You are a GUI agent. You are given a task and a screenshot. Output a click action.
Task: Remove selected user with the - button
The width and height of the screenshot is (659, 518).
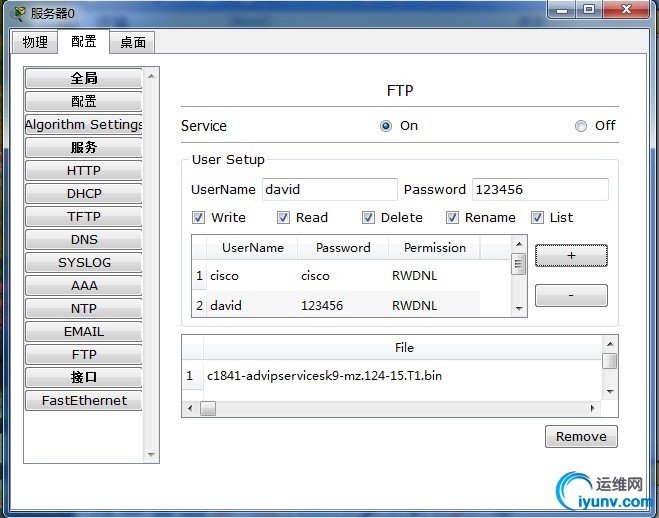point(571,295)
